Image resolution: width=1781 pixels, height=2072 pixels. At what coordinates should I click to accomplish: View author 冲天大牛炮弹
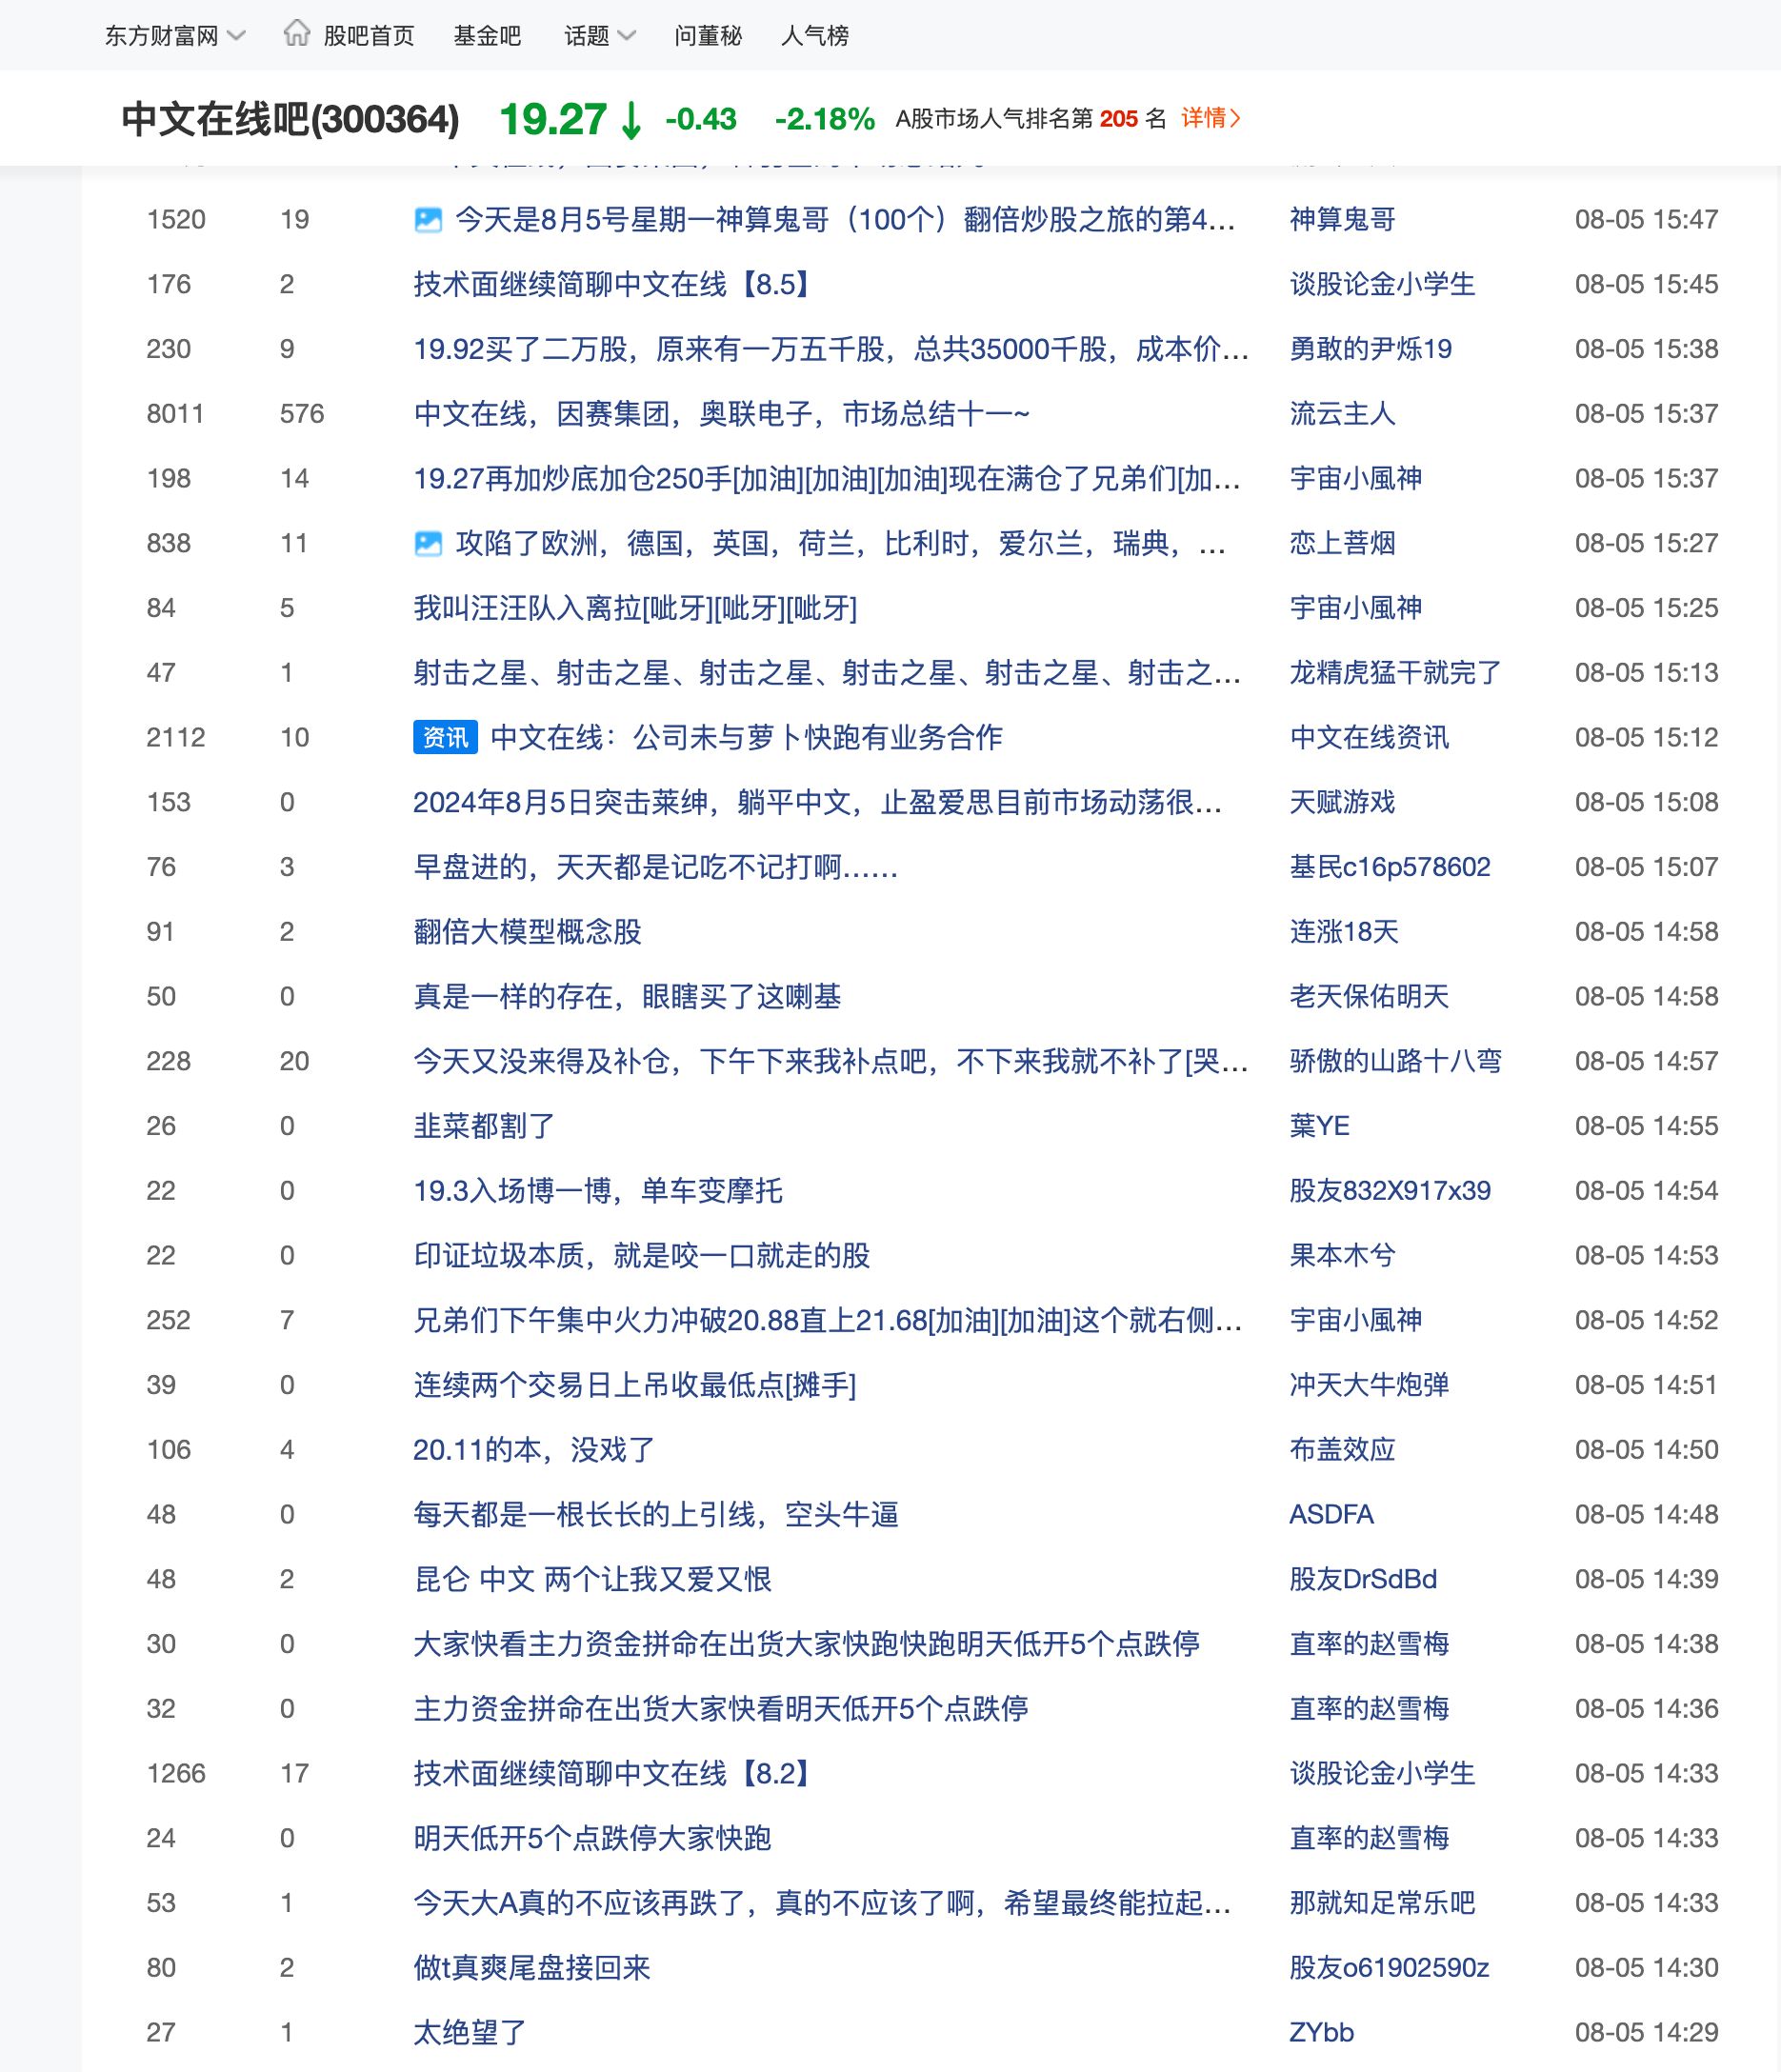coord(1369,1386)
